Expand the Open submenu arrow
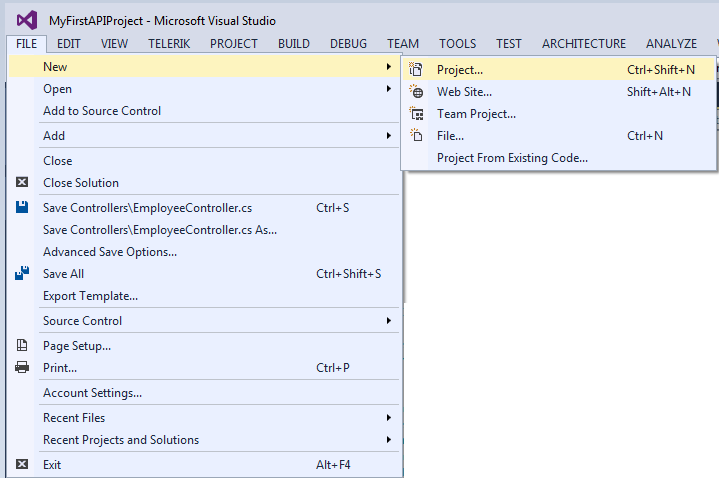The height and width of the screenshot is (478, 719). pyautogui.click(x=389, y=89)
